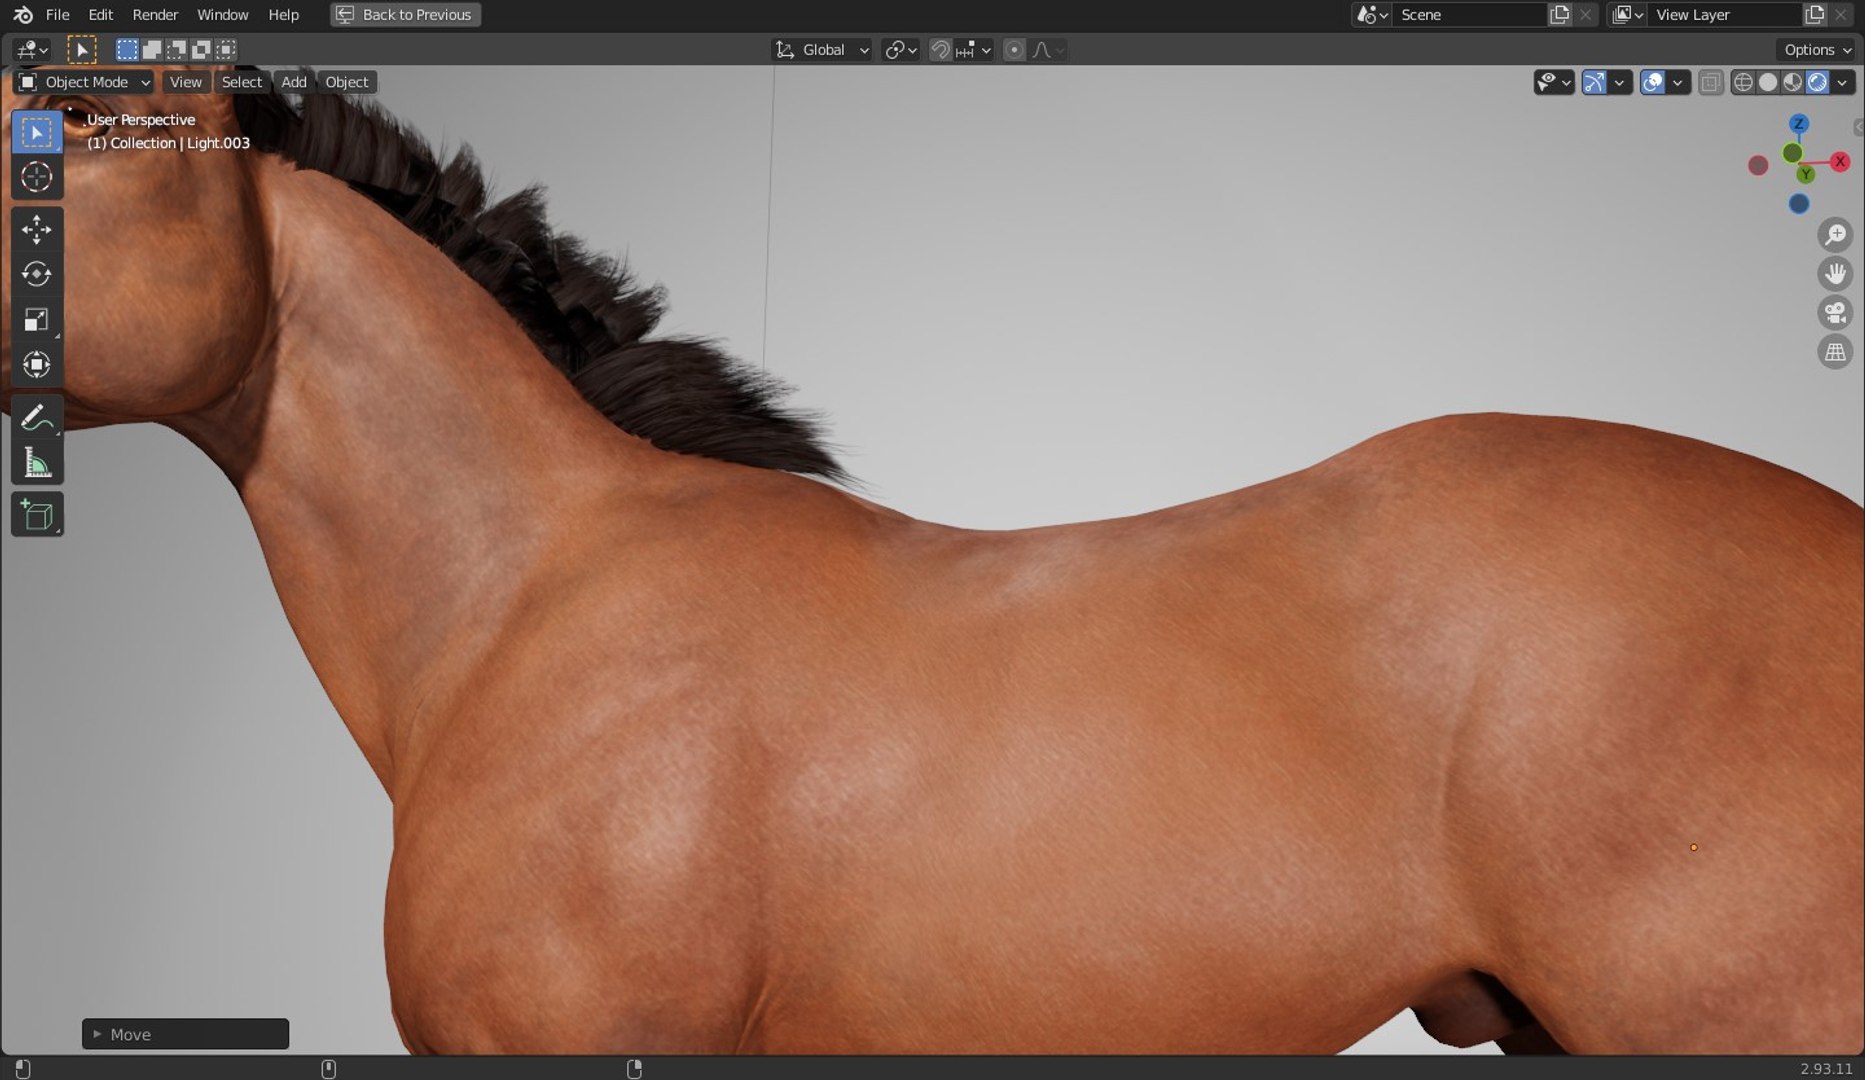Switch to solid shading
Image resolution: width=1865 pixels, height=1080 pixels.
[1768, 82]
